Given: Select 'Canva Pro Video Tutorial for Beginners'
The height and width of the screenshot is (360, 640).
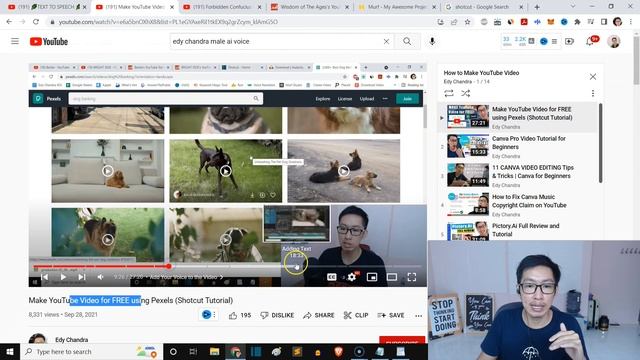Looking at the screenshot, I should (x=517, y=147).
